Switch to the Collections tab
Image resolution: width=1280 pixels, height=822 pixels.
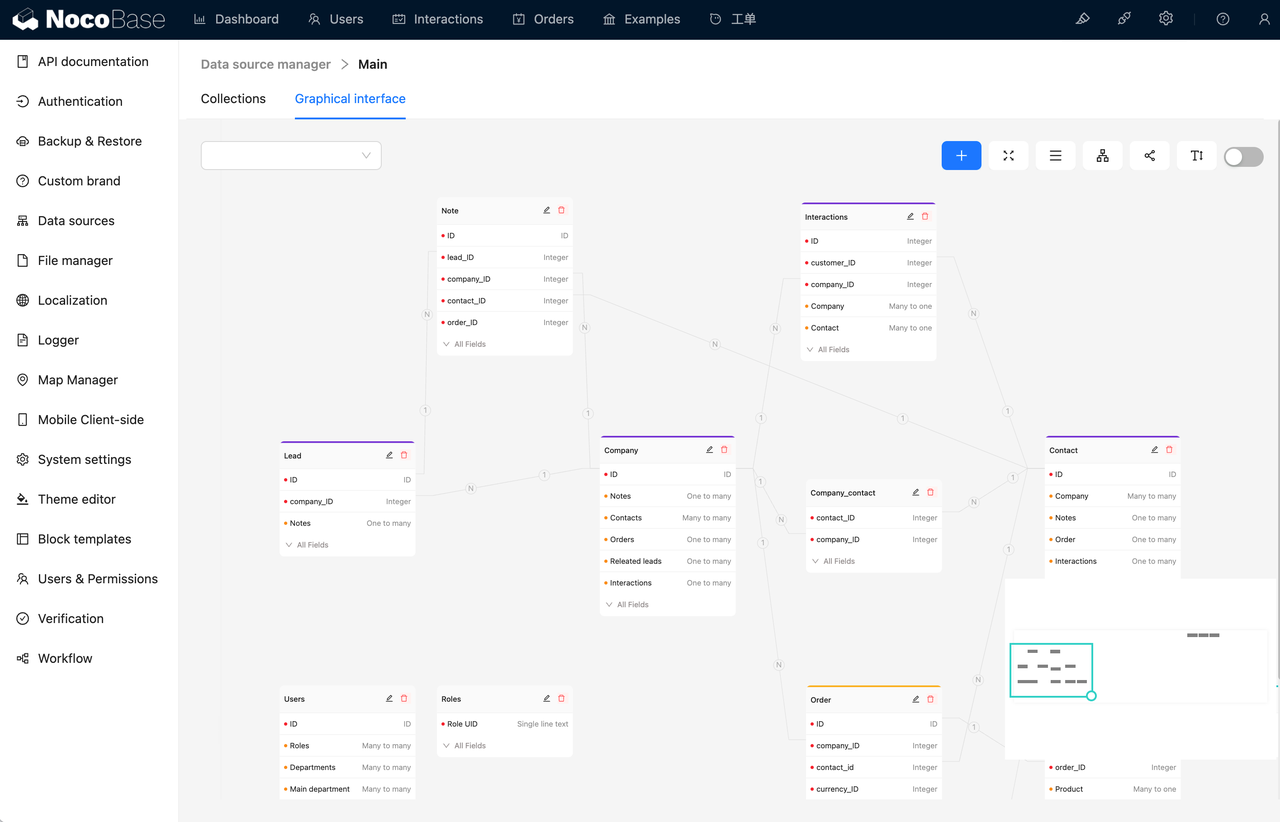point(233,98)
